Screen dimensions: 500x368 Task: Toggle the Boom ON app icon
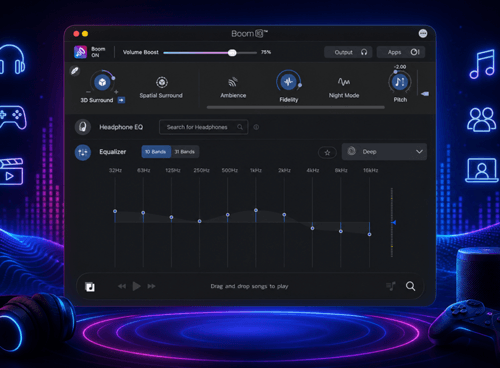[x=80, y=52]
